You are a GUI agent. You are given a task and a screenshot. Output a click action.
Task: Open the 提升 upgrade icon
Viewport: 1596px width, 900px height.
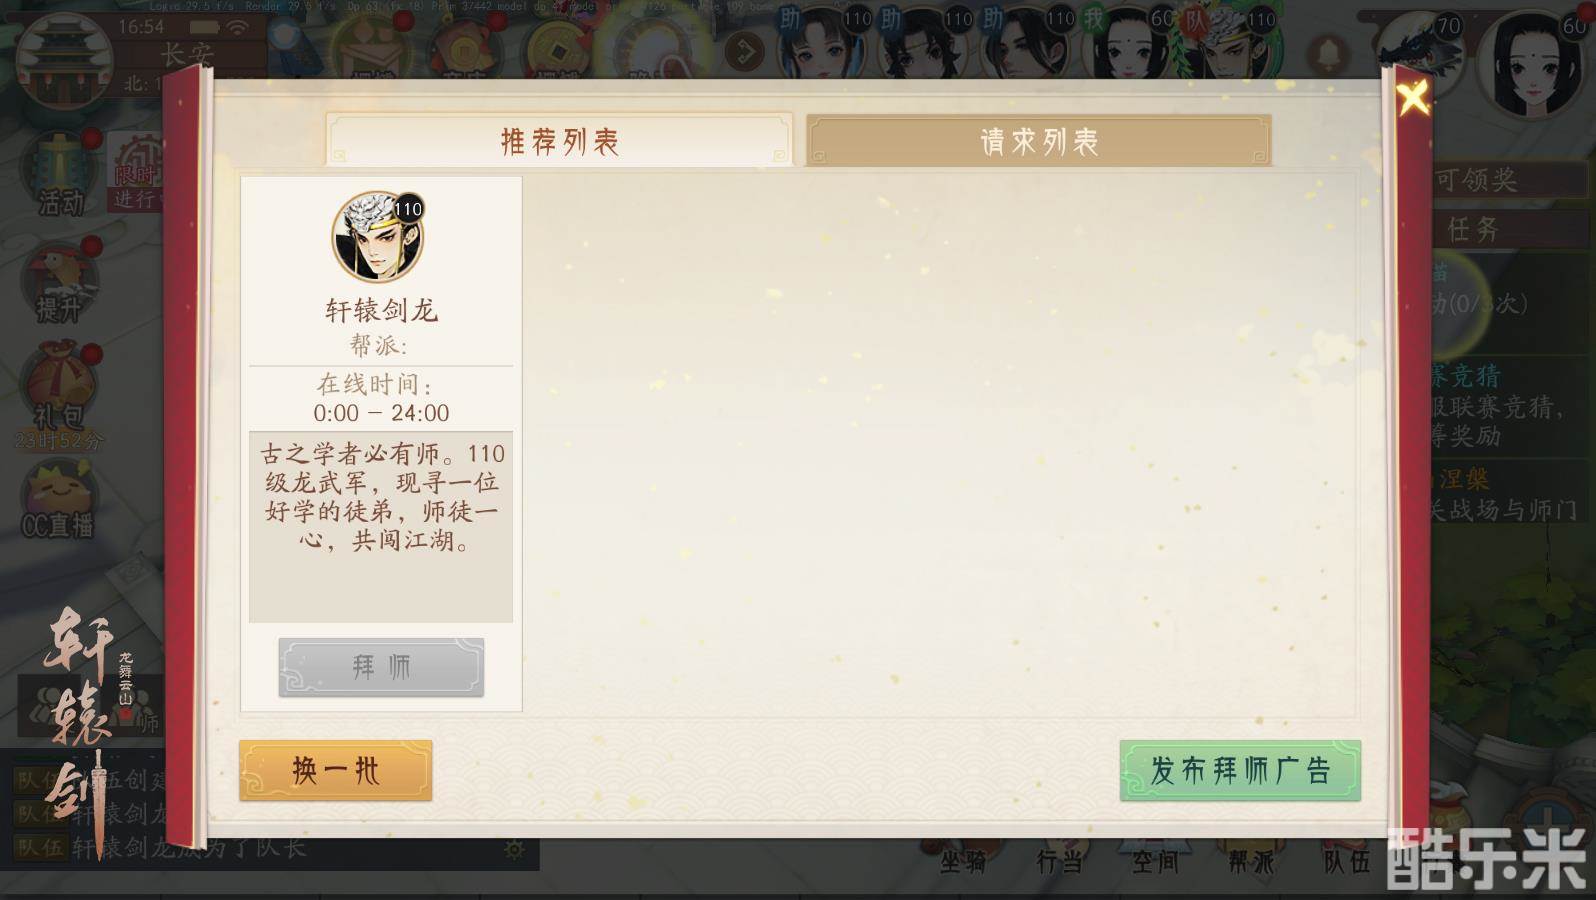(58, 285)
